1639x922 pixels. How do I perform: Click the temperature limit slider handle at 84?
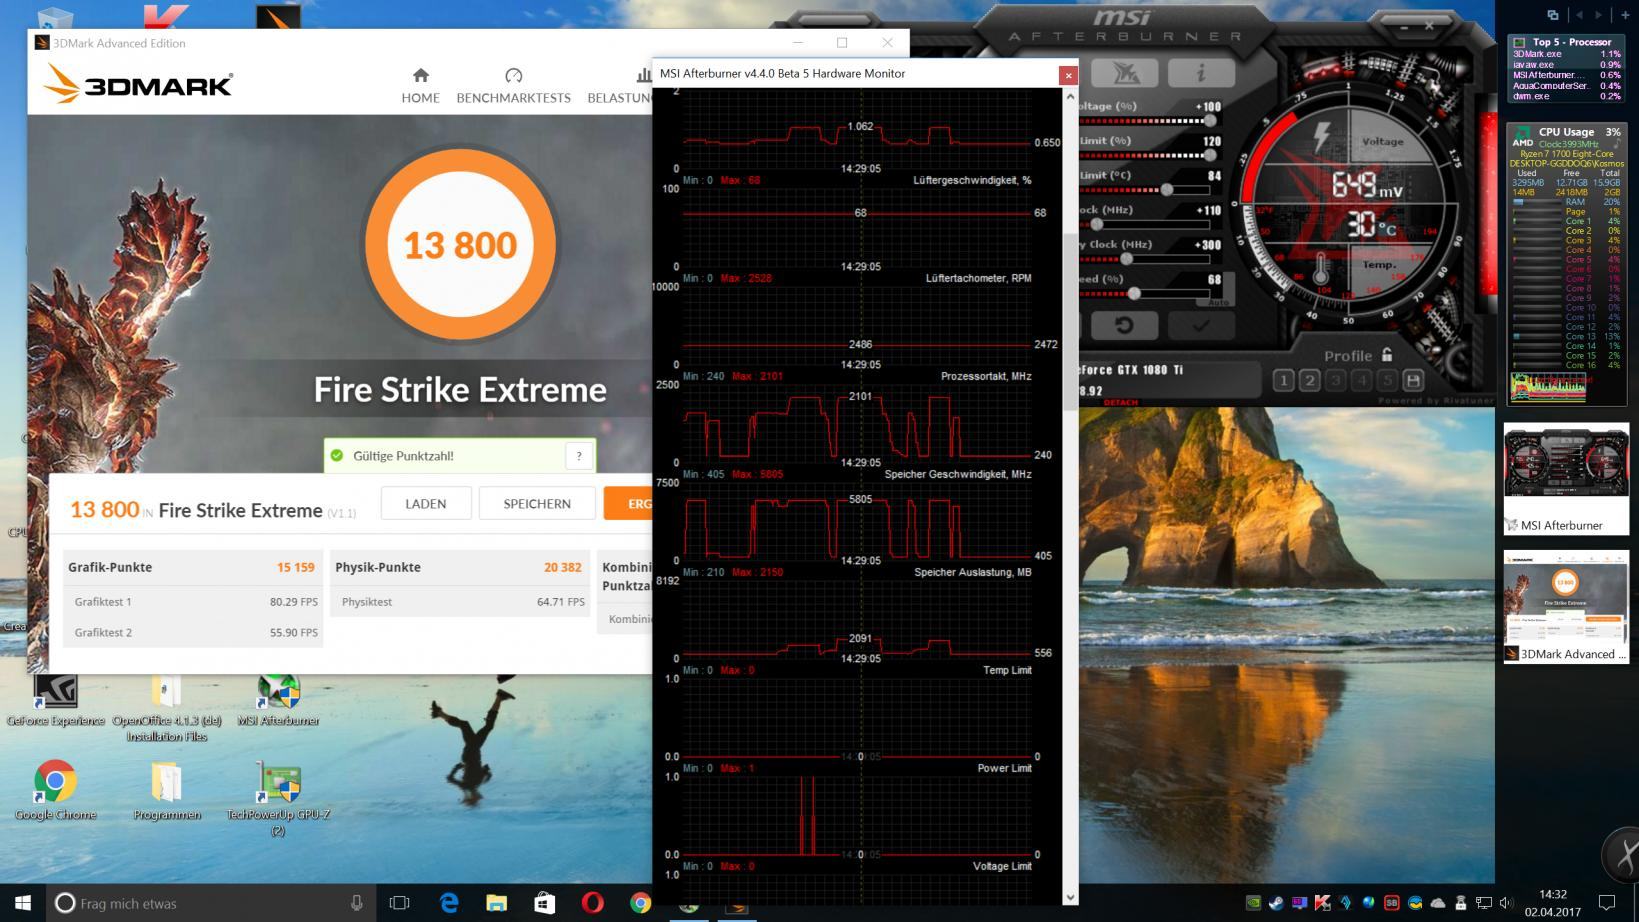click(x=1166, y=190)
